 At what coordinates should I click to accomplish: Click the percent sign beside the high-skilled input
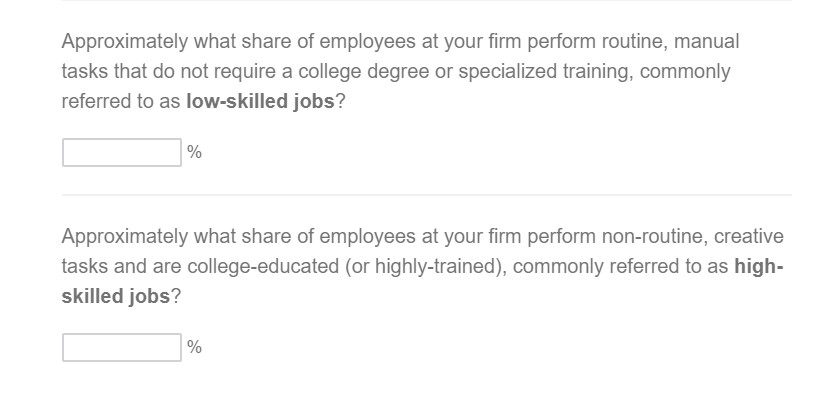194,347
